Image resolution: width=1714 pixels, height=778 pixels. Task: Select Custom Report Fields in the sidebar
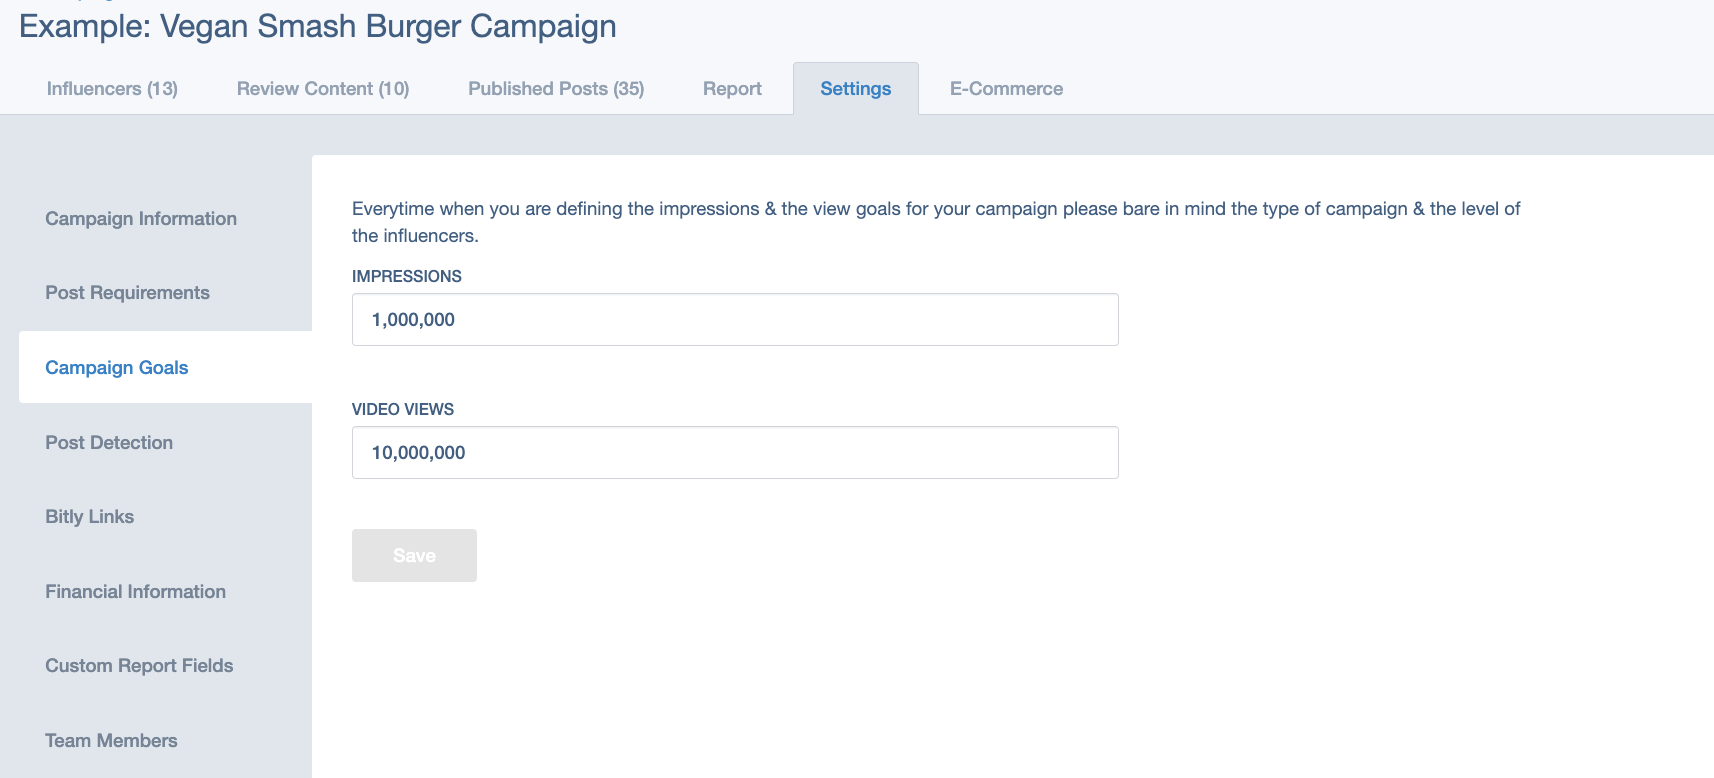(139, 666)
